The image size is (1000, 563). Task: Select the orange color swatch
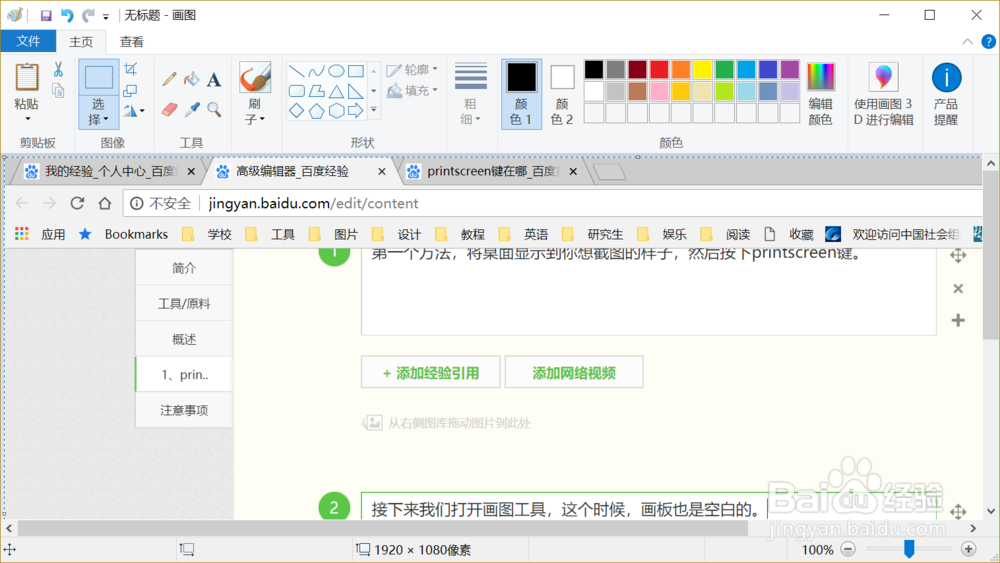click(x=680, y=69)
